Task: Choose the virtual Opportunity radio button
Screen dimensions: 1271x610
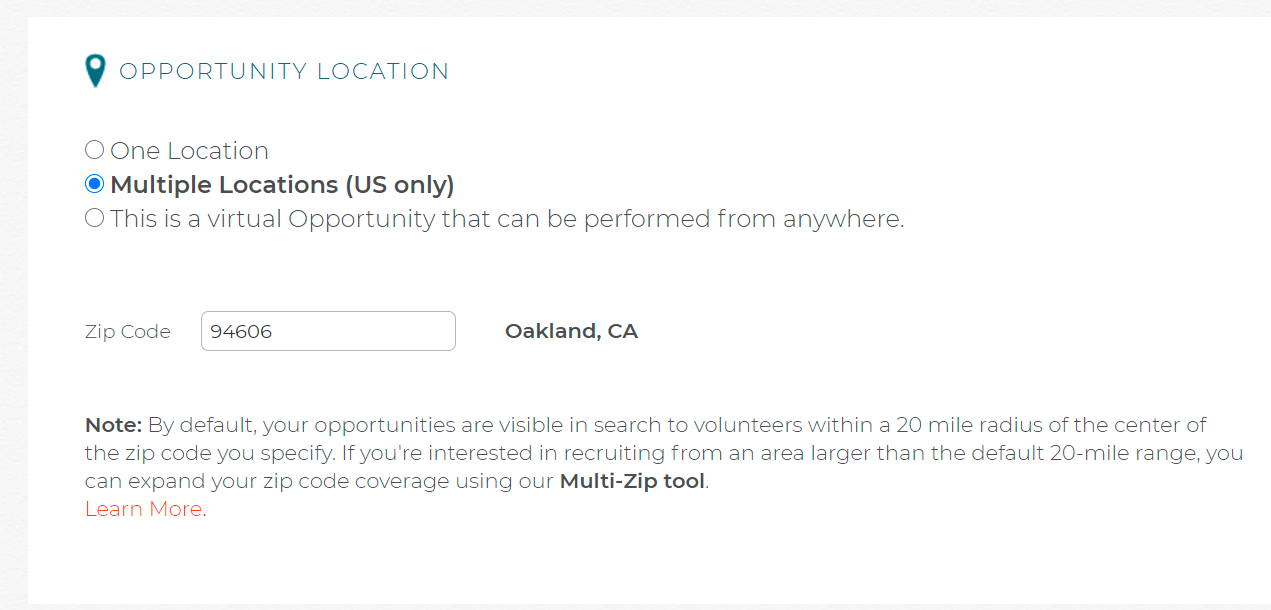Action: coord(94,218)
